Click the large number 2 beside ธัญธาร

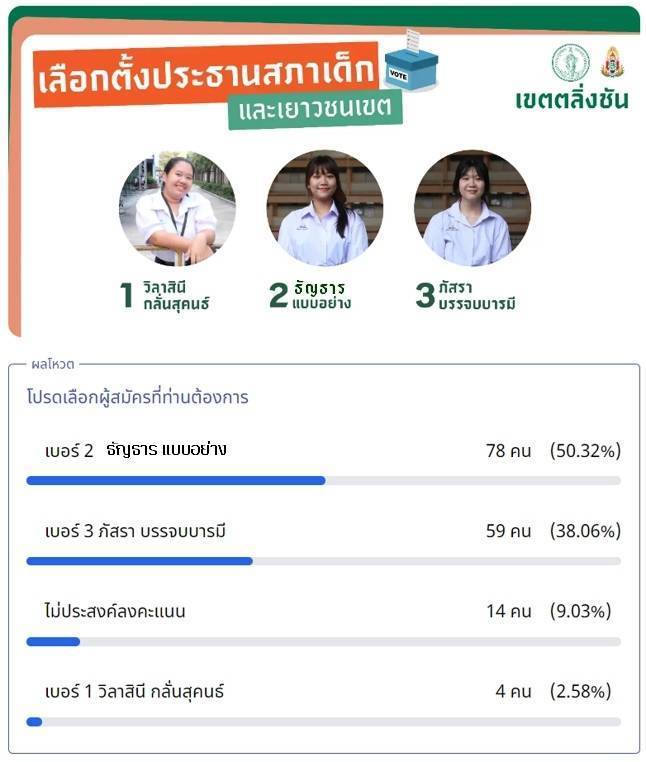click(279, 295)
